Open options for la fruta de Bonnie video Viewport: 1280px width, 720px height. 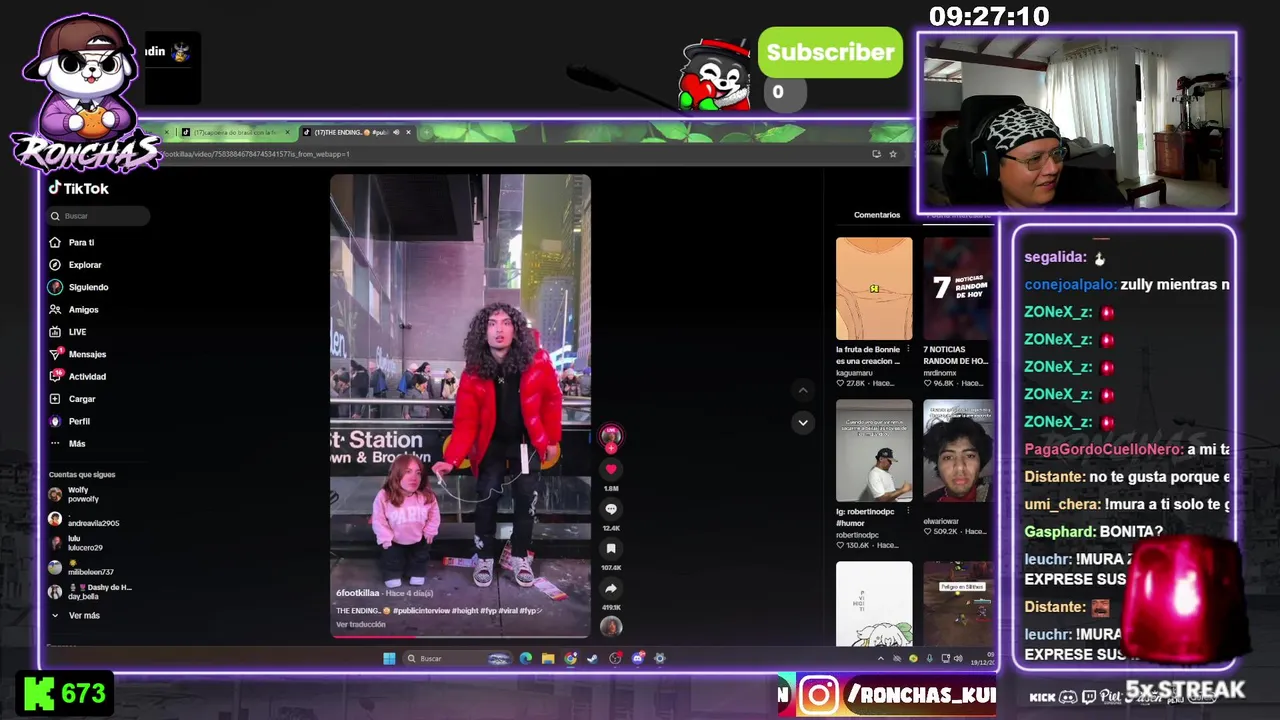point(908,349)
